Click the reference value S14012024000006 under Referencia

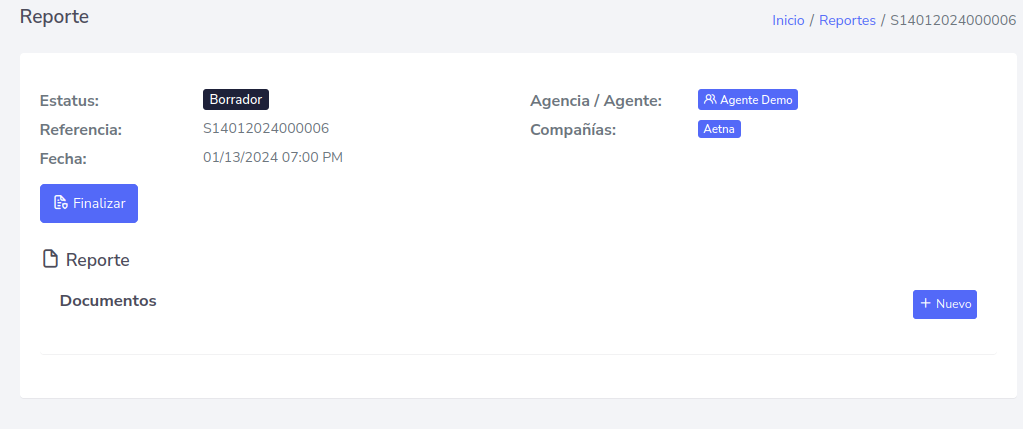point(266,128)
